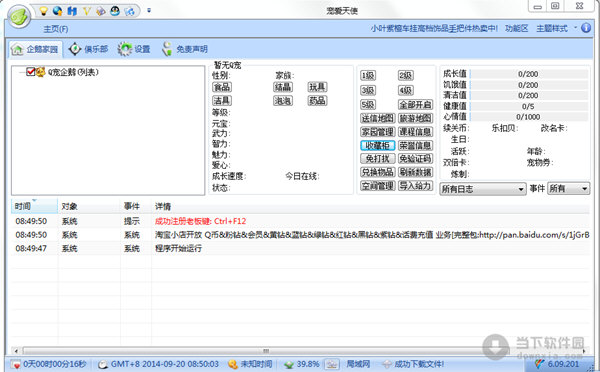600x372 pixels.
Task: Click the compass icon beside 俱乐部
Action: [x=75, y=49]
